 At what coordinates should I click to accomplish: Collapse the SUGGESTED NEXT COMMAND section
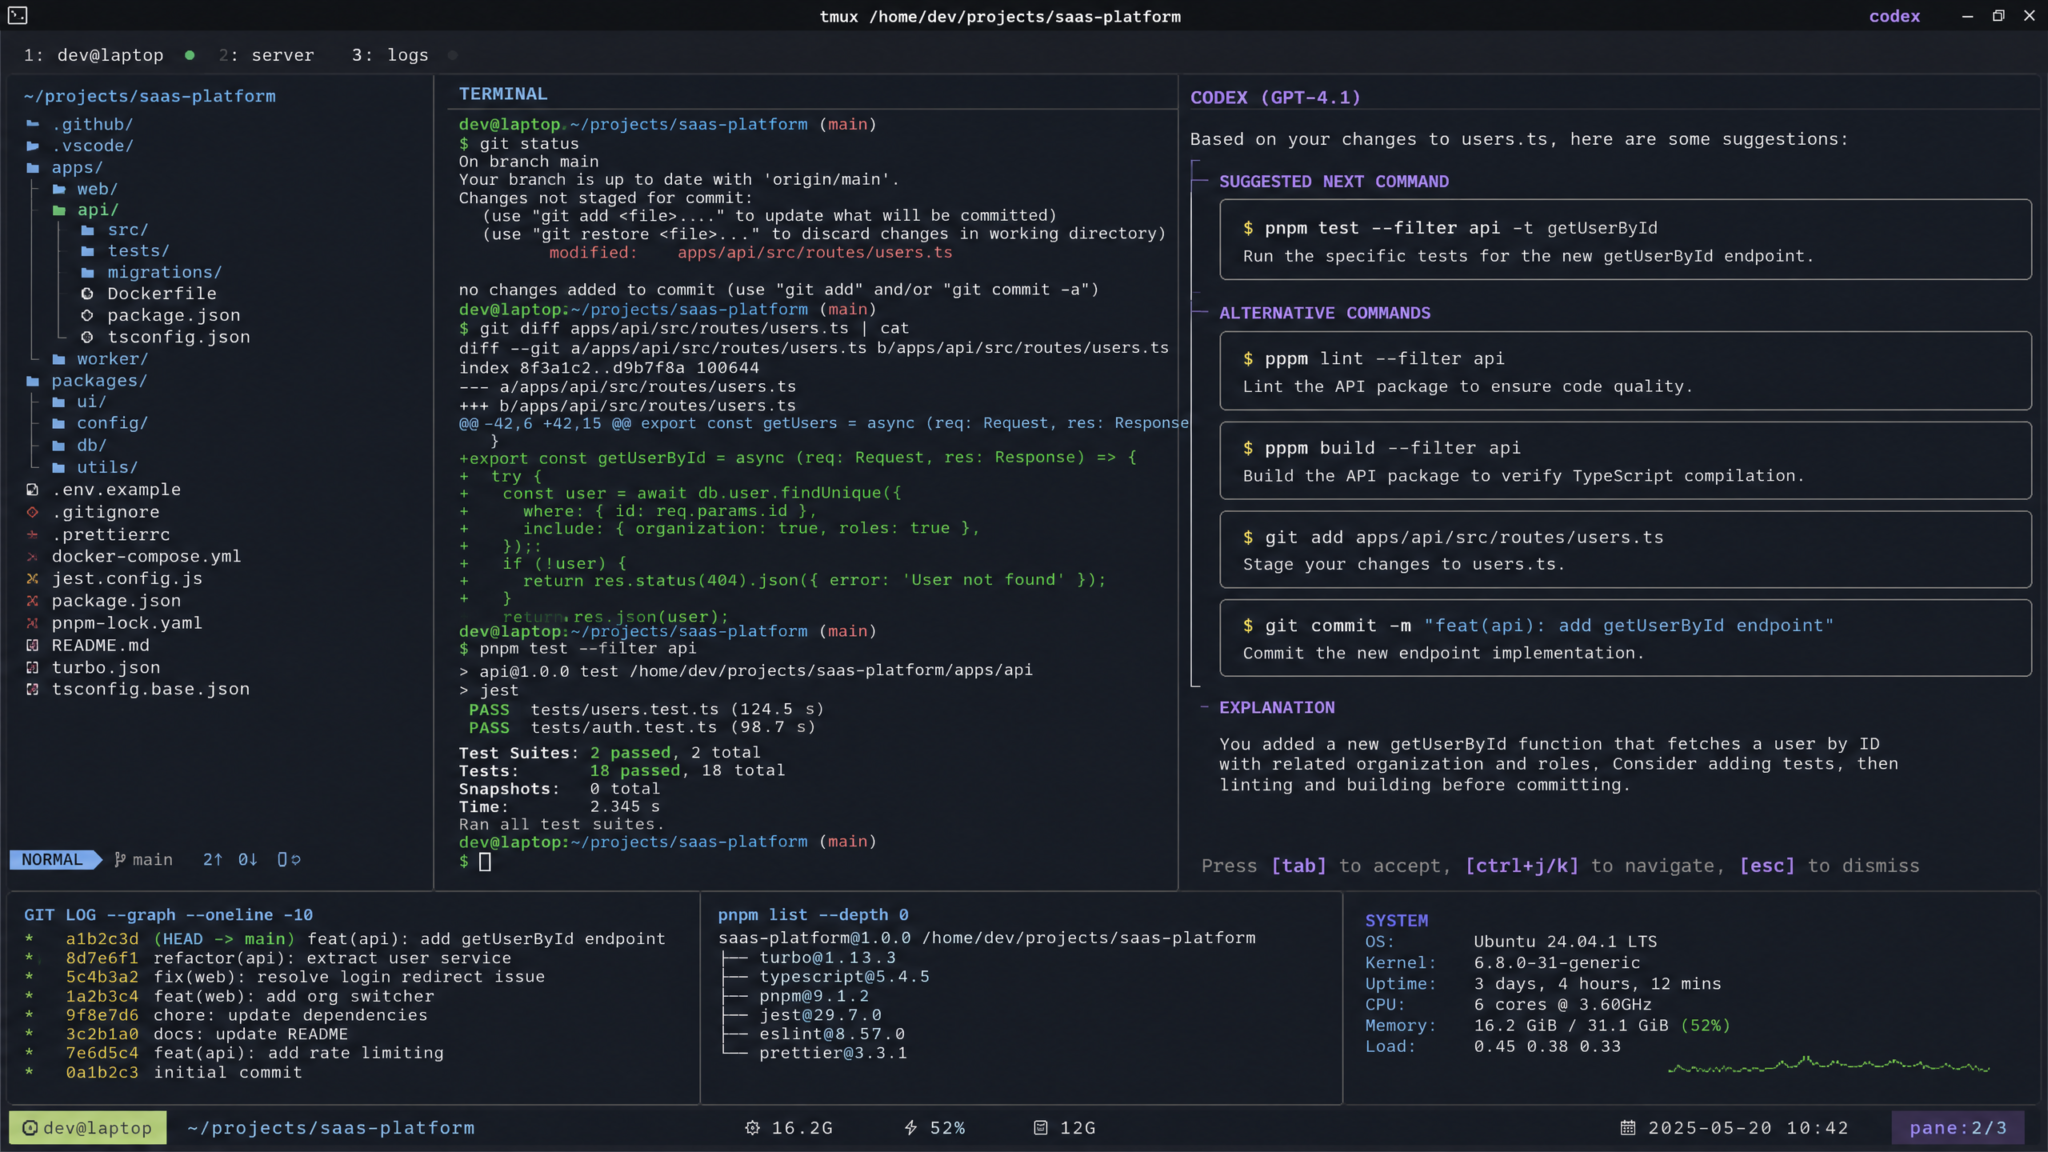[x=1201, y=181]
